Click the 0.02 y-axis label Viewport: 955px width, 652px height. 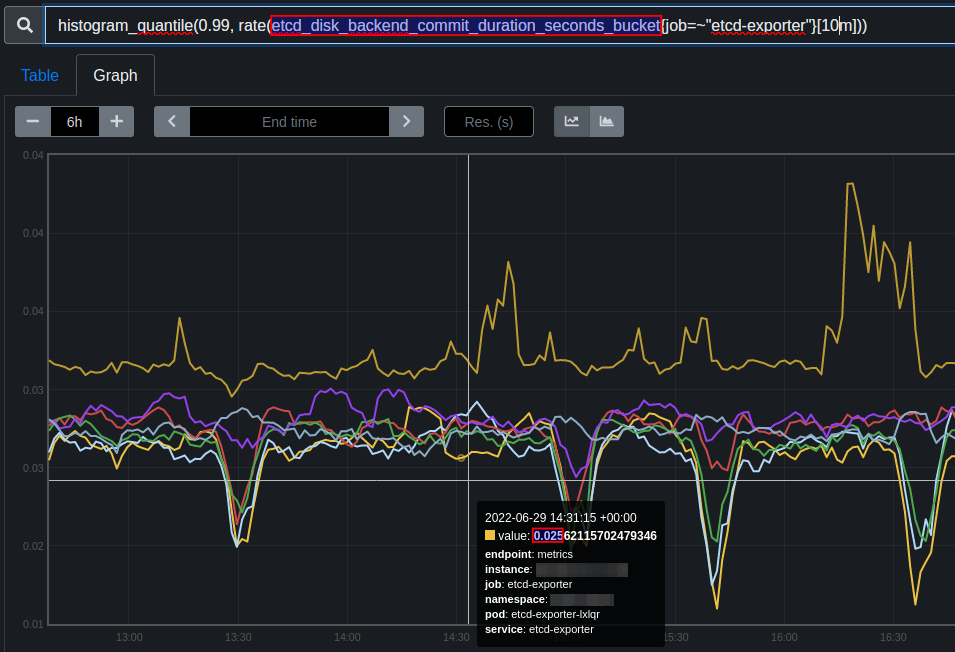tap(33, 546)
